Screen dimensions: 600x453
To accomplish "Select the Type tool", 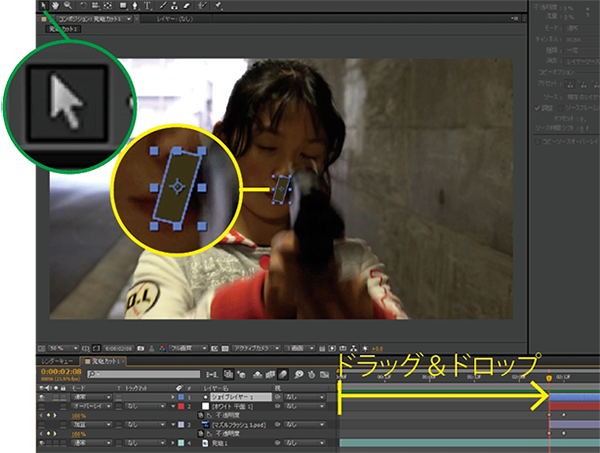I will (147, 5).
